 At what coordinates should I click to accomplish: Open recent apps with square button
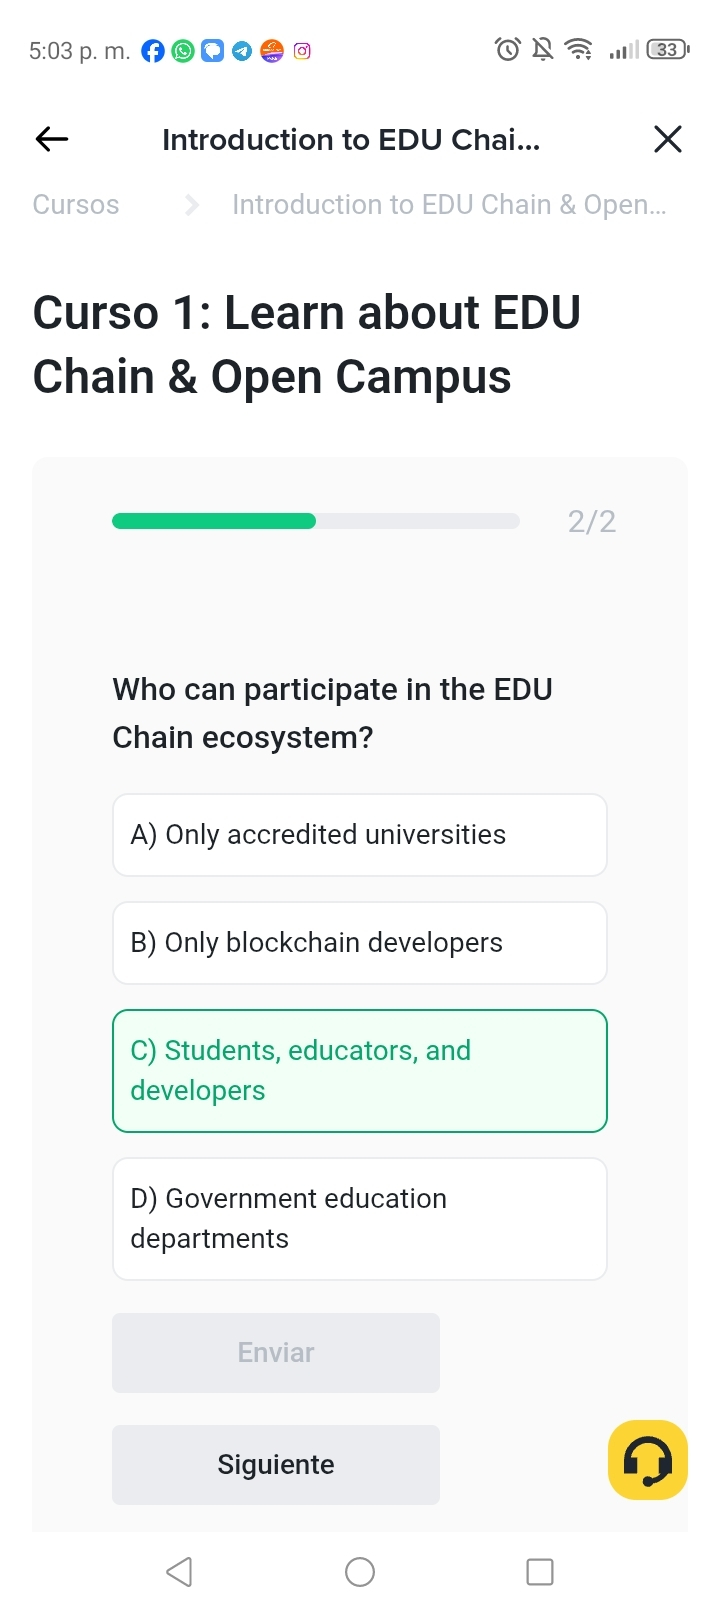point(540,1572)
